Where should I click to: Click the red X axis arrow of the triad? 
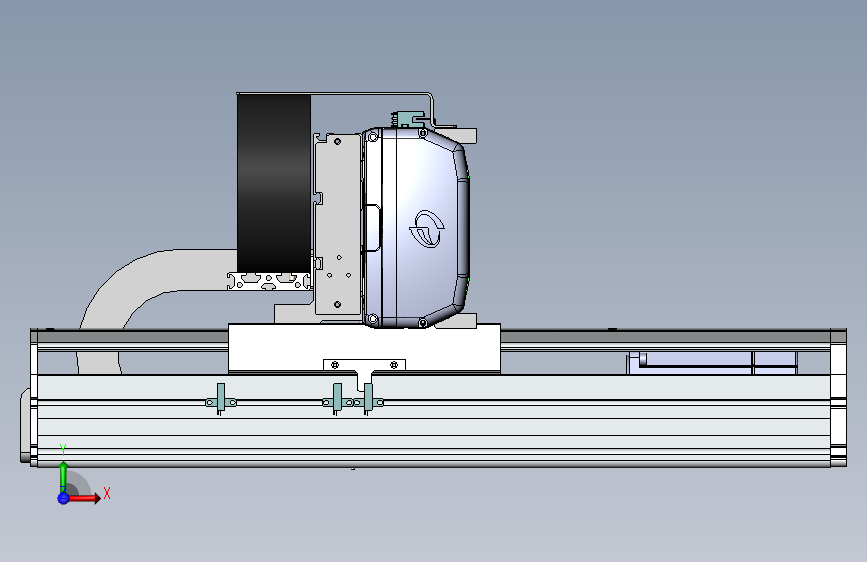point(84,498)
